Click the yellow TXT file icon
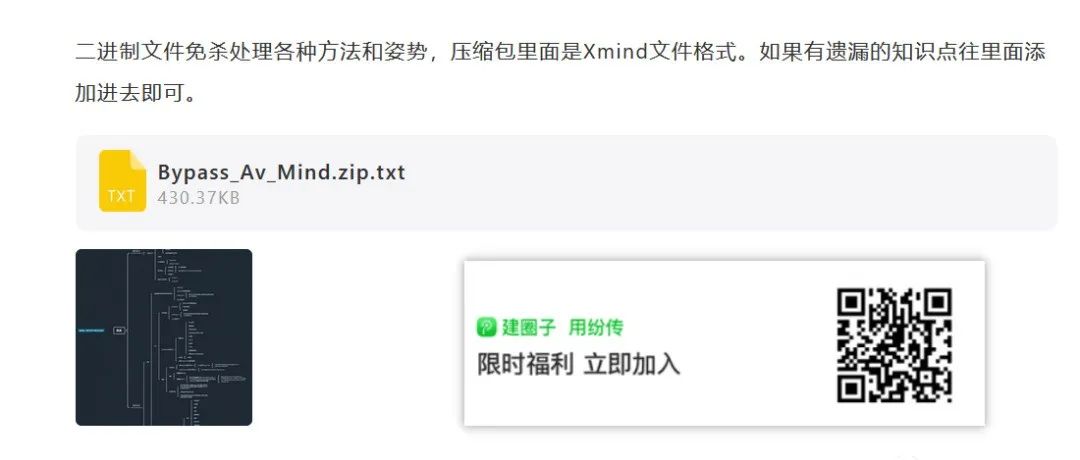The height and width of the screenshot is (460, 1080). pos(123,181)
